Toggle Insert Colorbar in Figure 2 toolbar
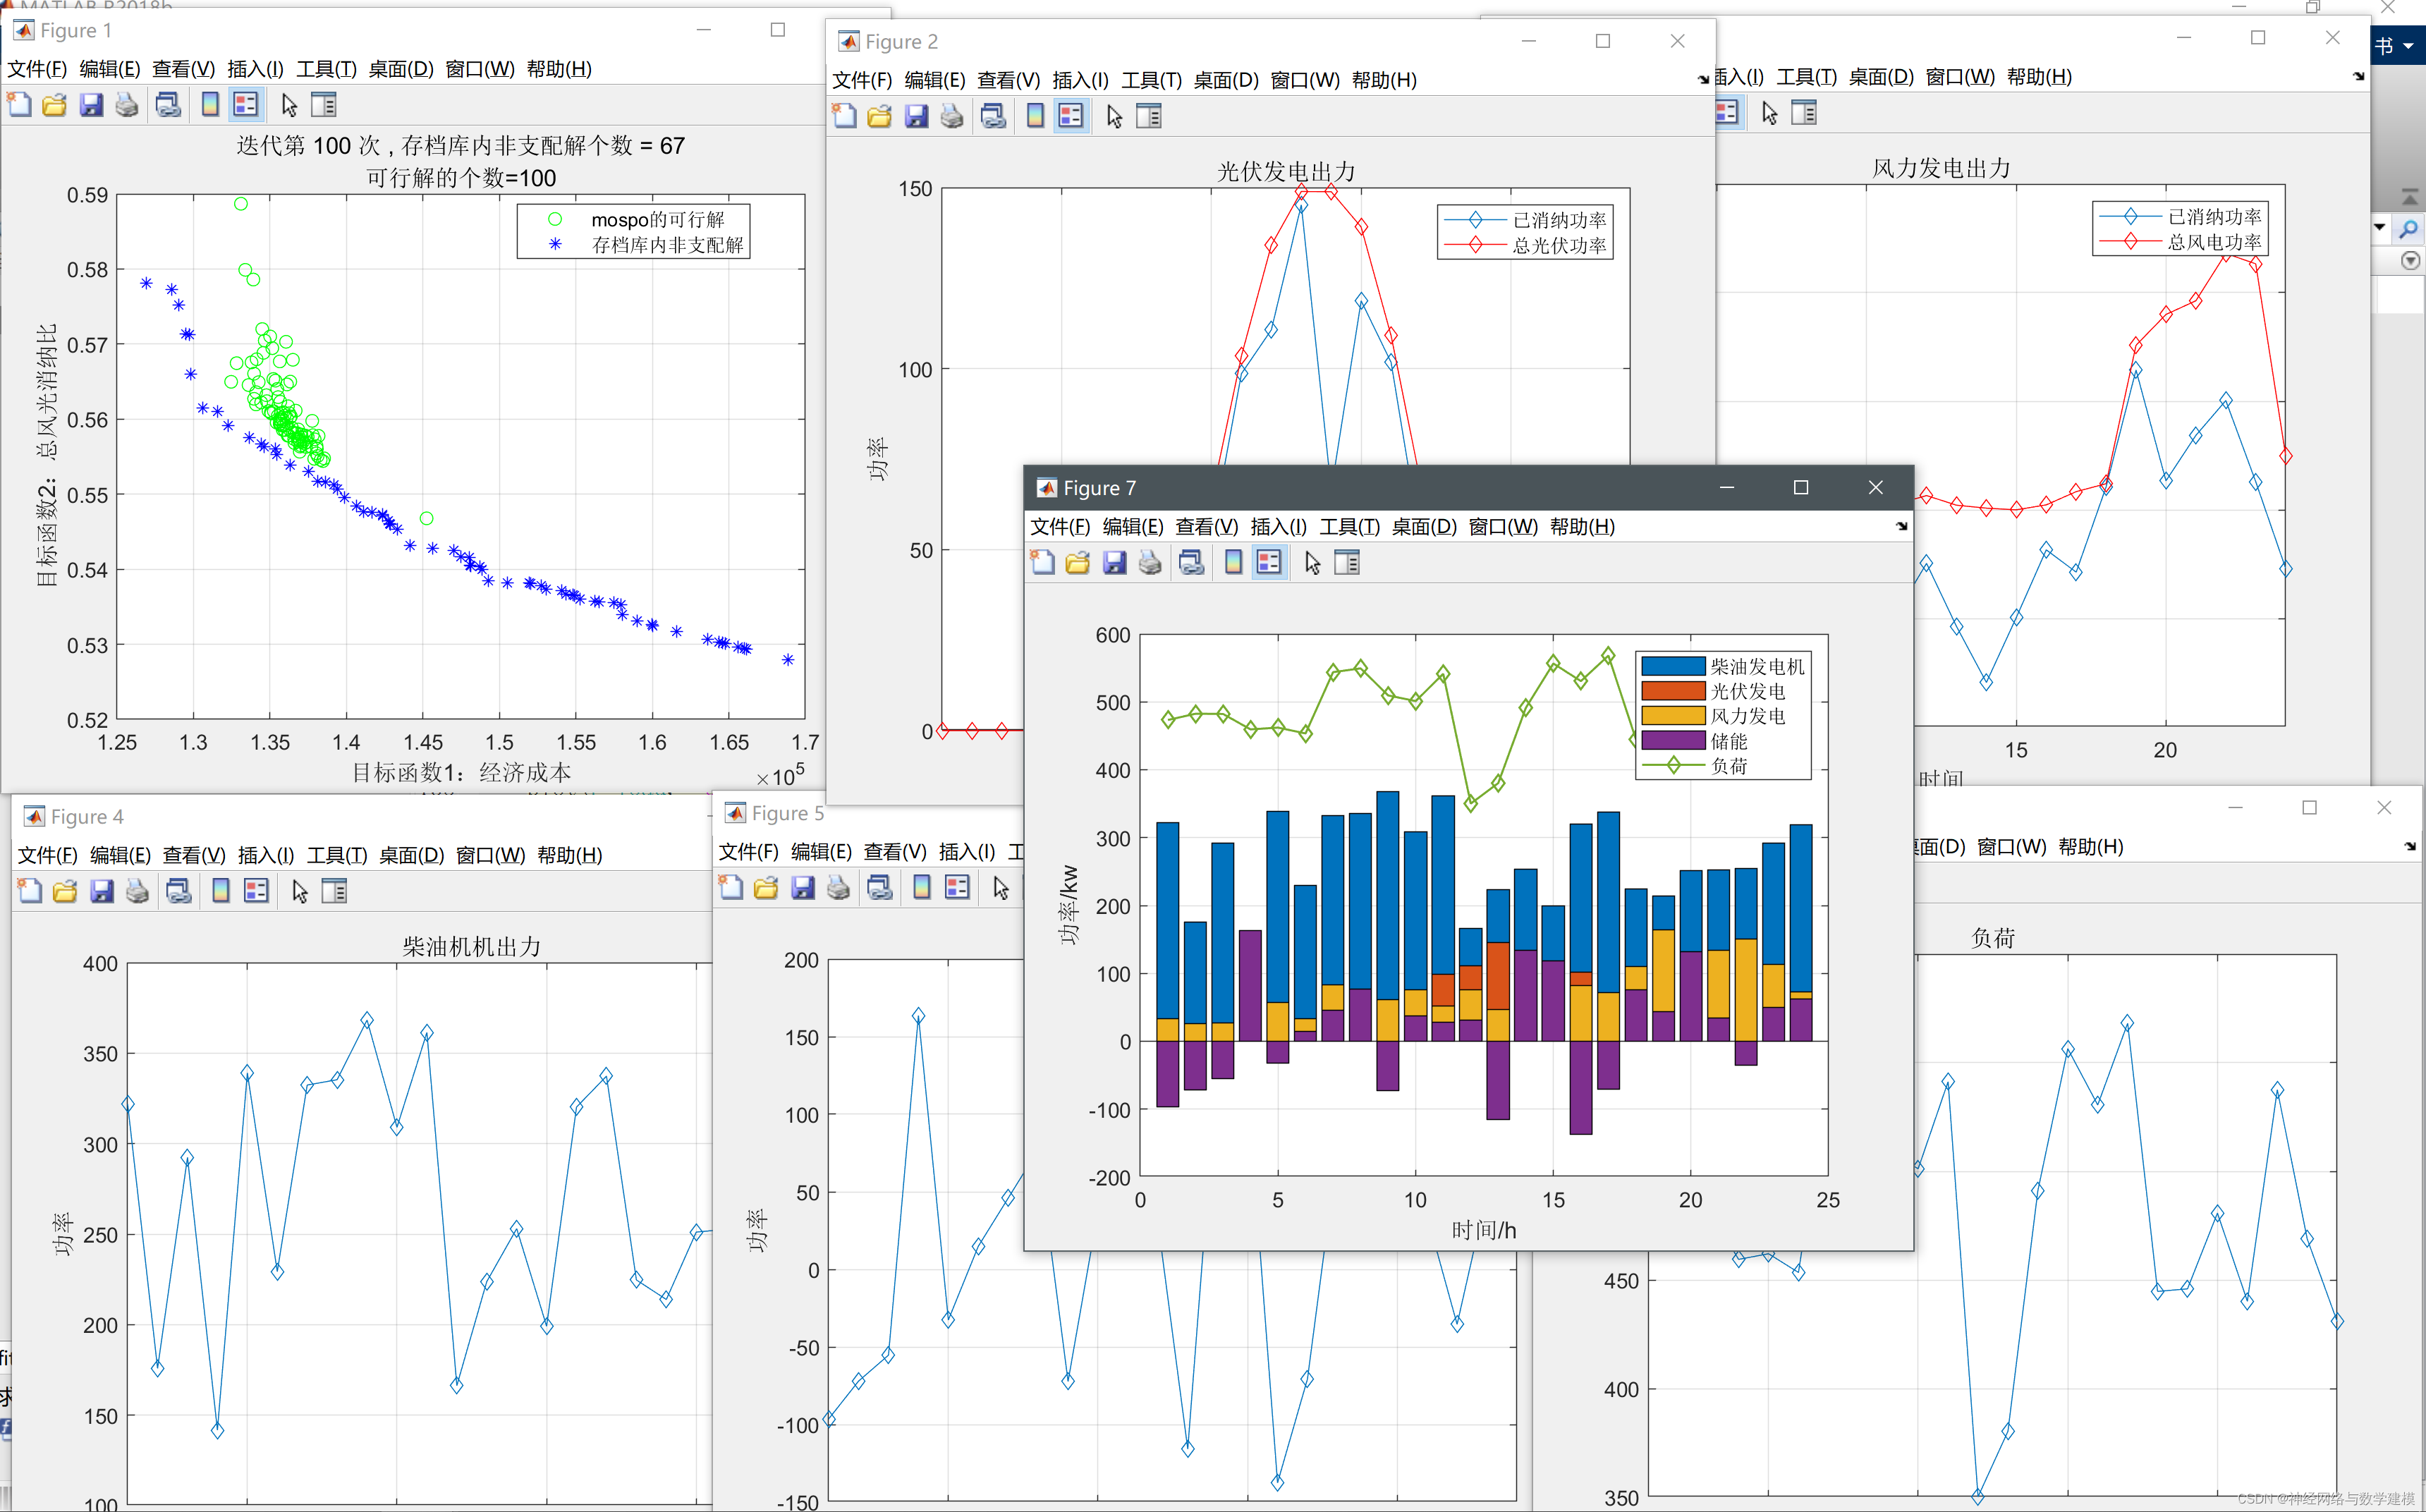Image resolution: width=2426 pixels, height=1512 pixels. click(x=1035, y=117)
